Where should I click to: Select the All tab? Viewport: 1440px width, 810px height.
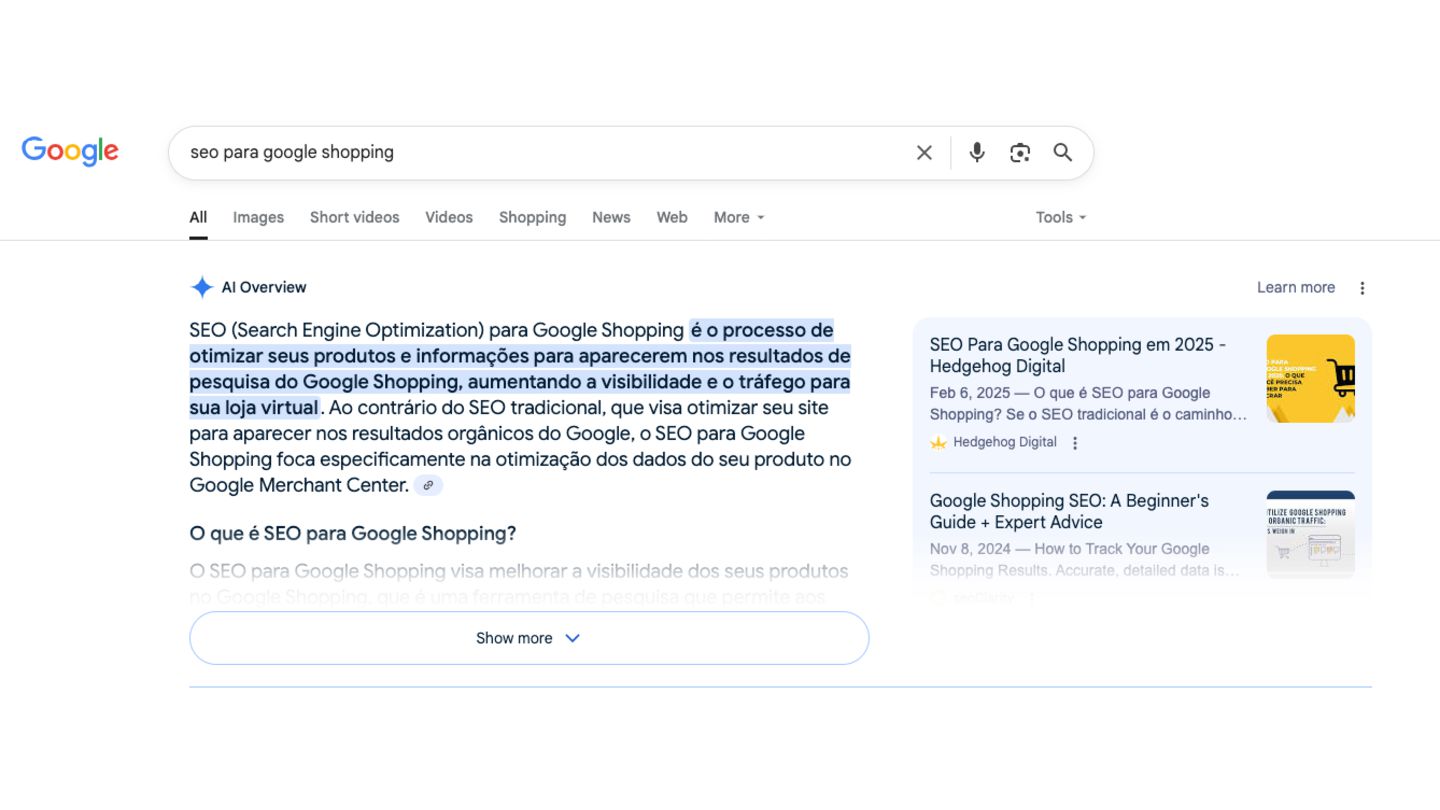[198, 217]
